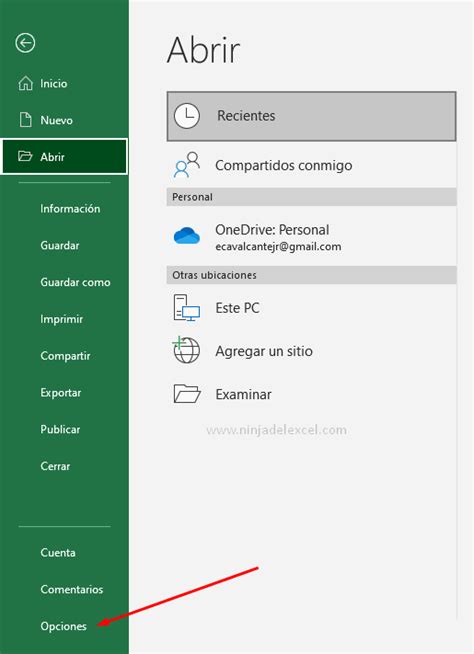Open Opciones at the sidebar bottom
Image resolution: width=474 pixels, height=654 pixels.
[63, 626]
